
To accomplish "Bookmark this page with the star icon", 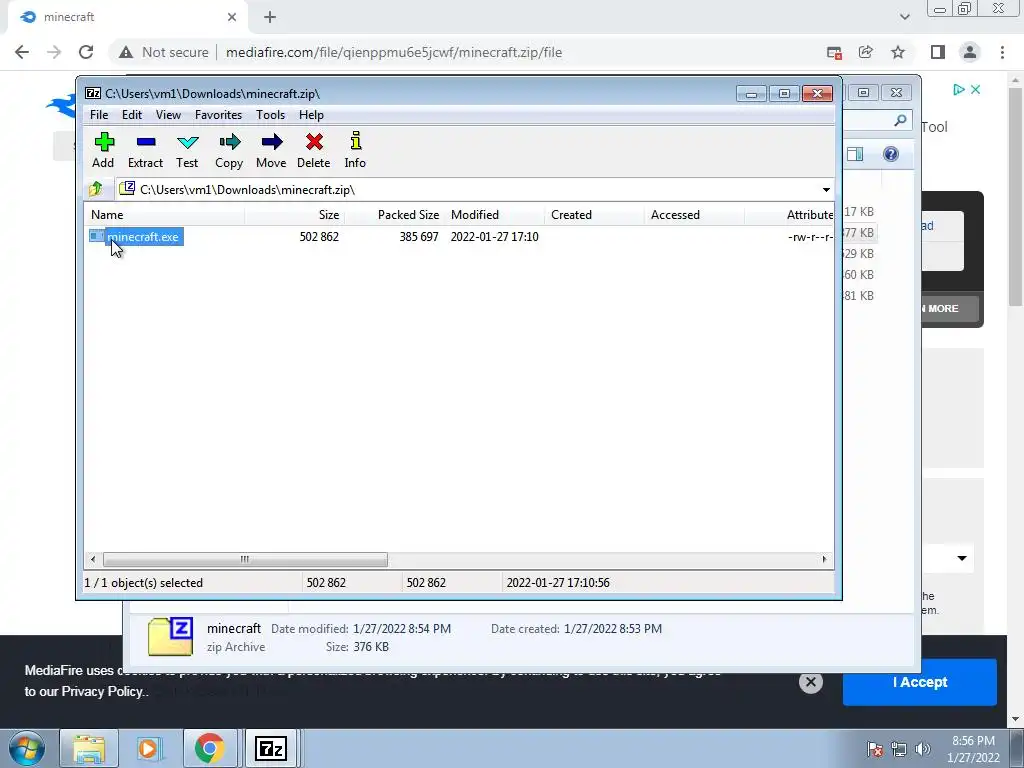I will click(898, 52).
